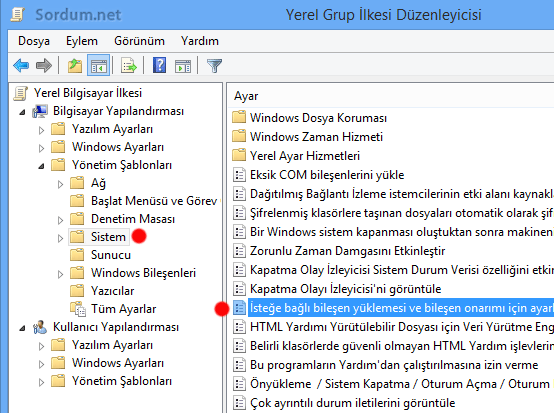Image resolution: width=554 pixels, height=413 pixels.
Task: Click the Eksik COM bileşenlerini yükle policy icon
Action: pyautogui.click(x=240, y=175)
